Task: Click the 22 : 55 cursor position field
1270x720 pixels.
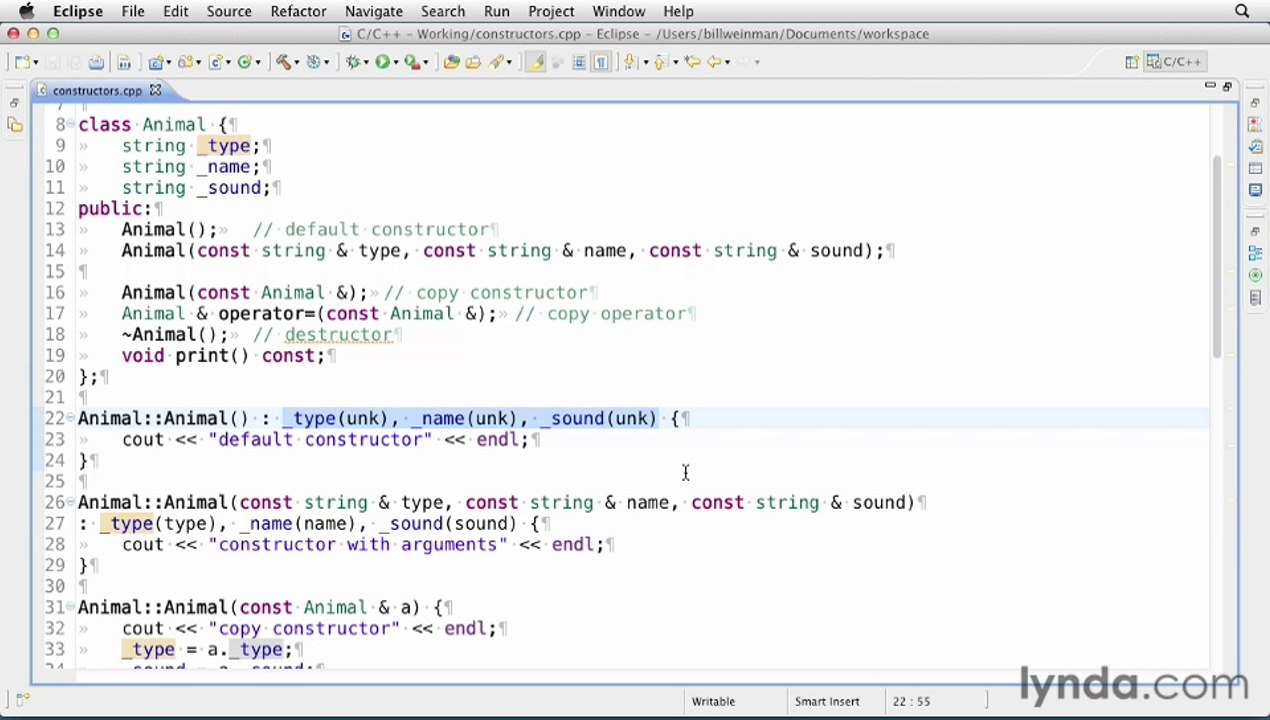Action: pyautogui.click(x=912, y=702)
